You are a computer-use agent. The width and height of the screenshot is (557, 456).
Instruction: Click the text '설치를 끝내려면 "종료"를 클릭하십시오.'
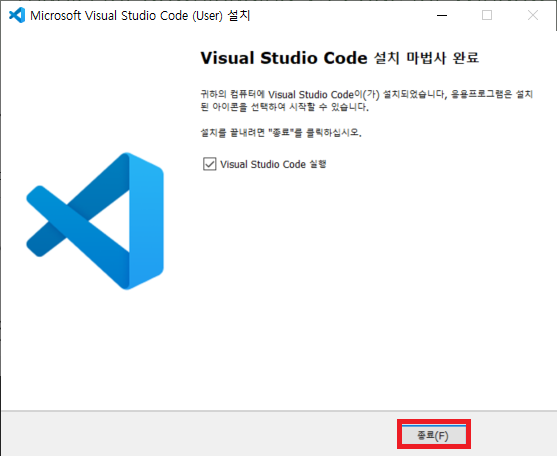281,133
